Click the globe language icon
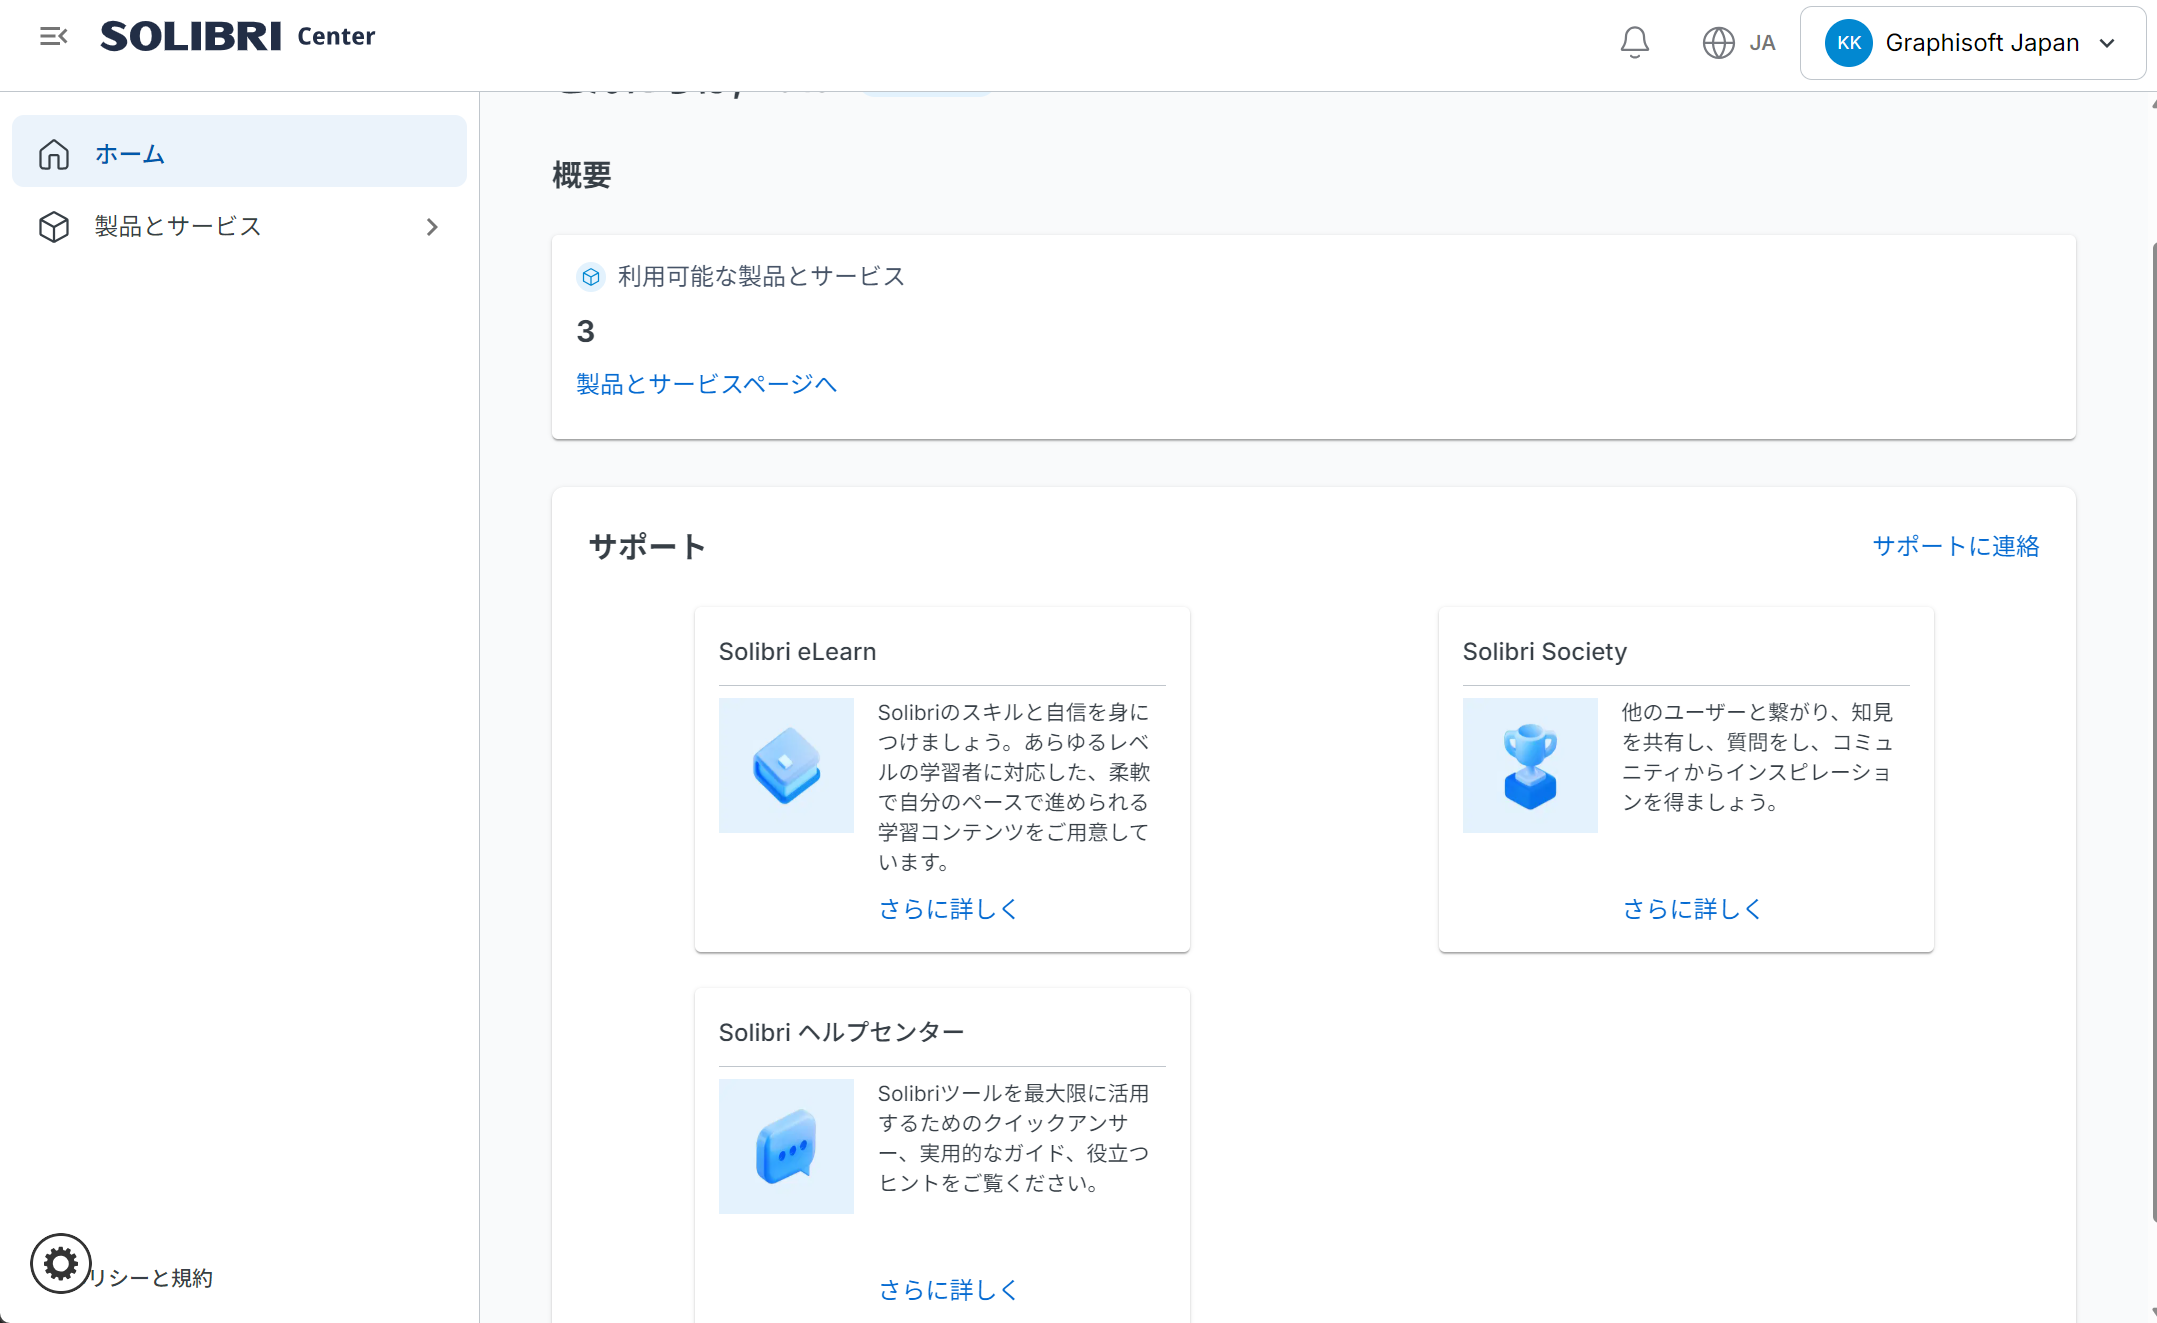2157x1323 pixels. click(x=1718, y=43)
